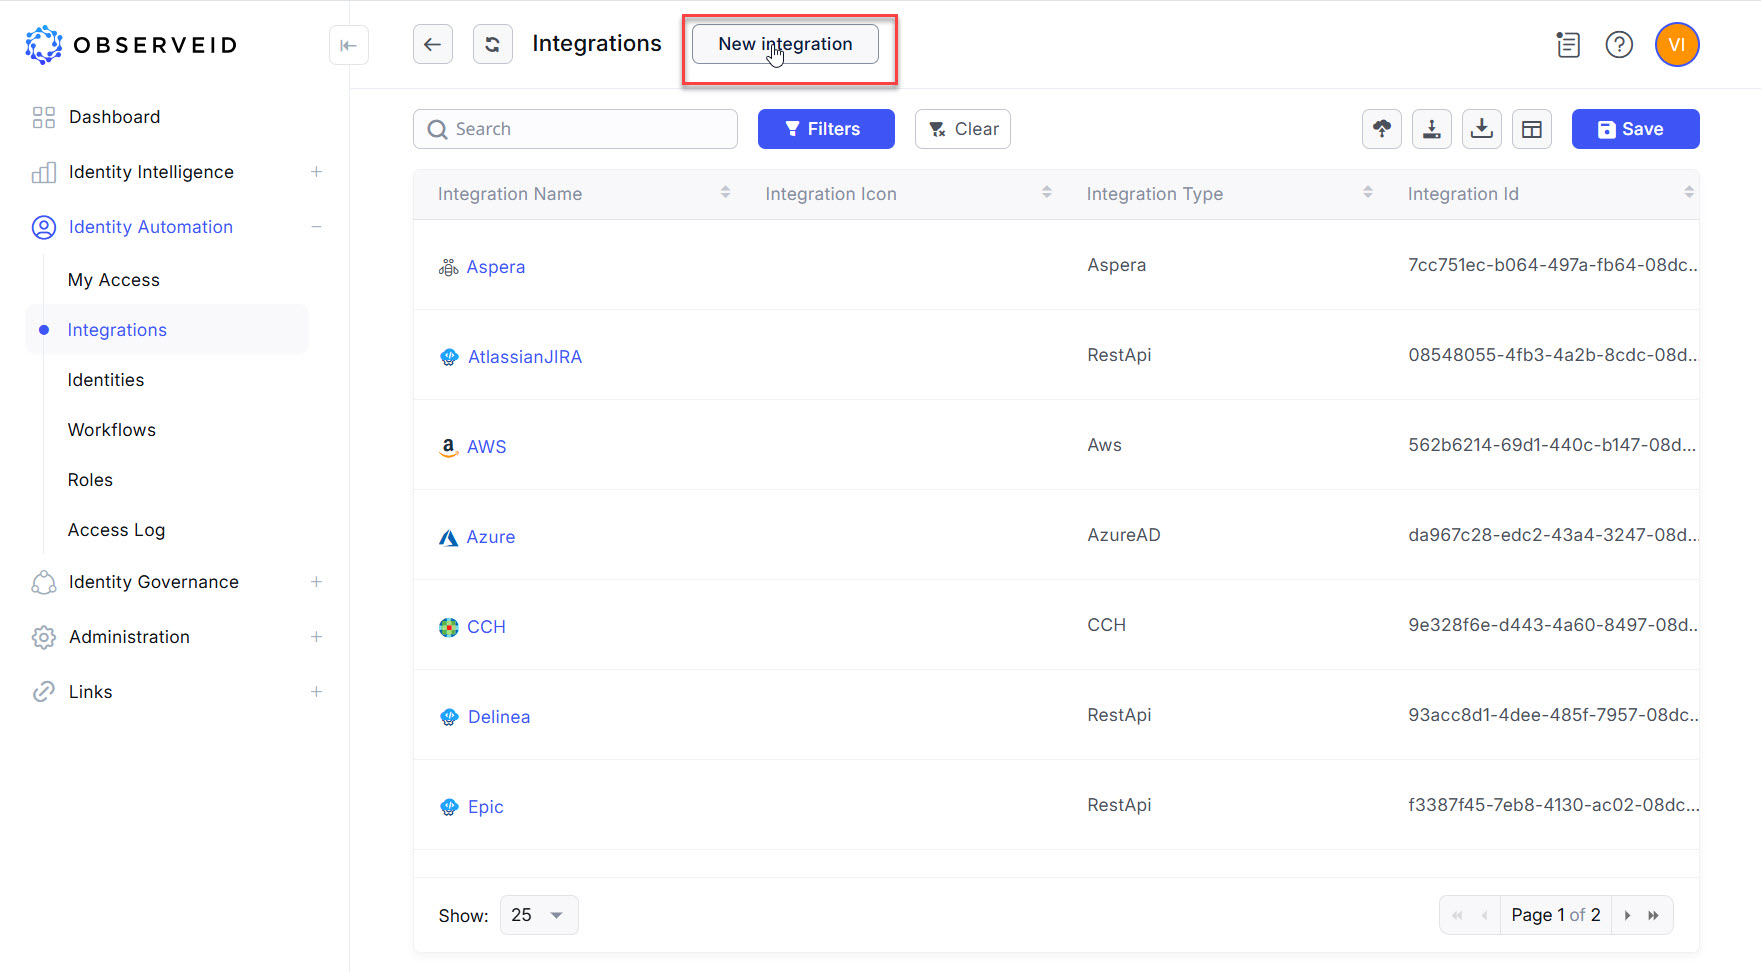Click the Filters button
Image resolution: width=1761 pixels, height=972 pixels.
(825, 129)
